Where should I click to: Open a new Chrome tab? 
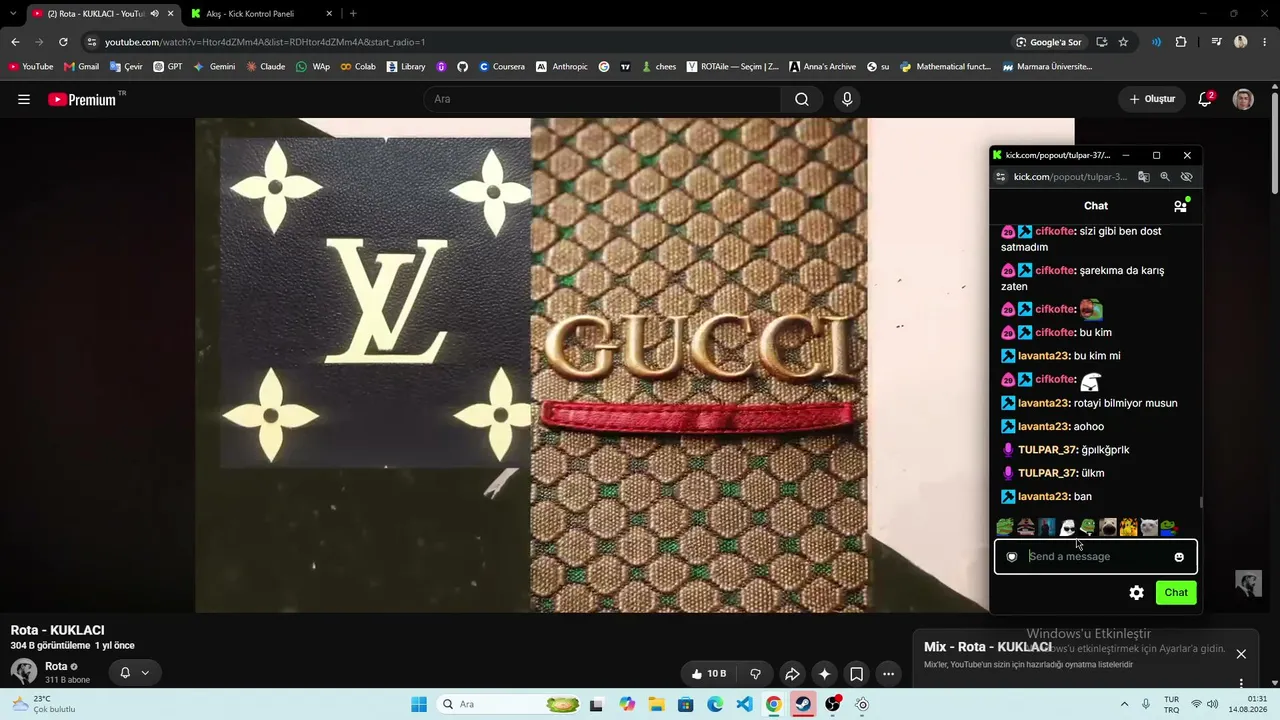point(353,14)
